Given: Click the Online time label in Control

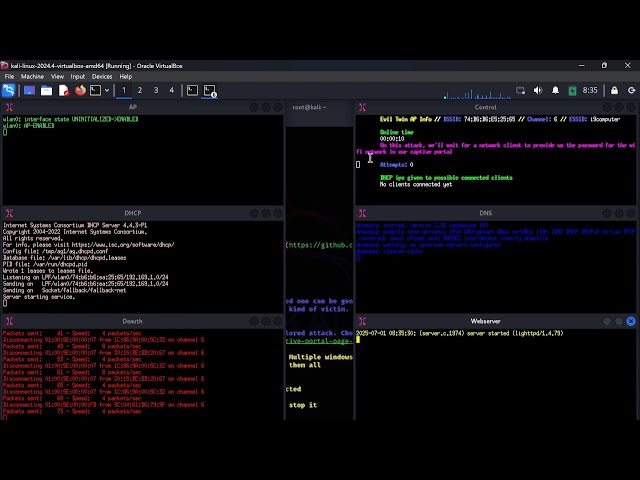Looking at the screenshot, I should pyautogui.click(x=397, y=132).
